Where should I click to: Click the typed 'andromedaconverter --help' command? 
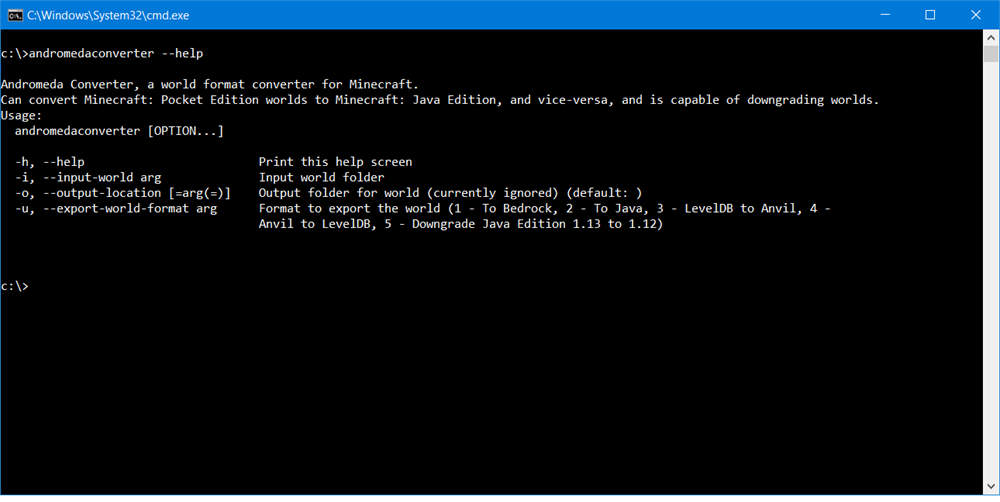click(x=118, y=52)
